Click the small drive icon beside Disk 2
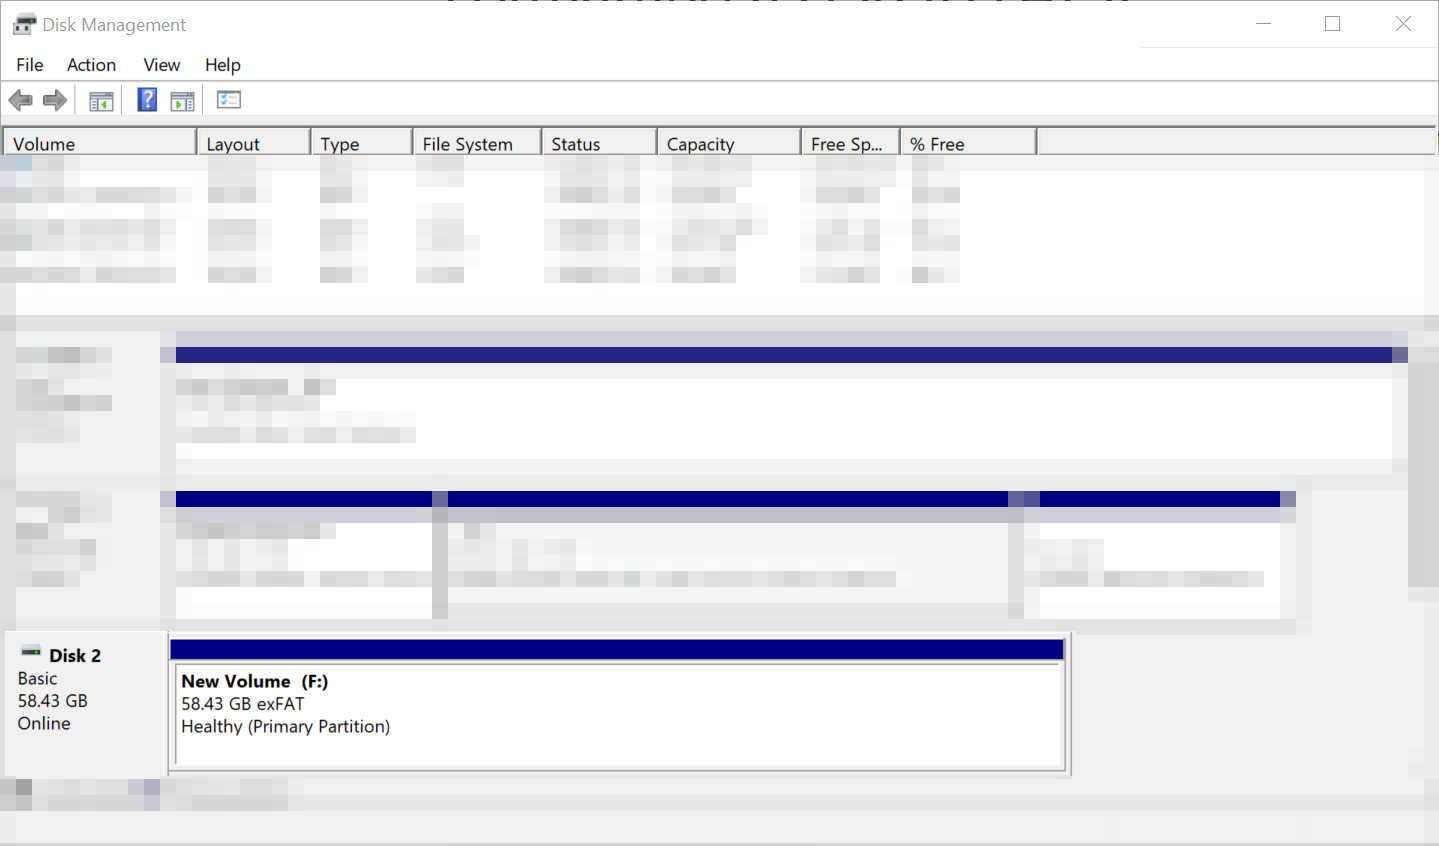 [x=31, y=652]
